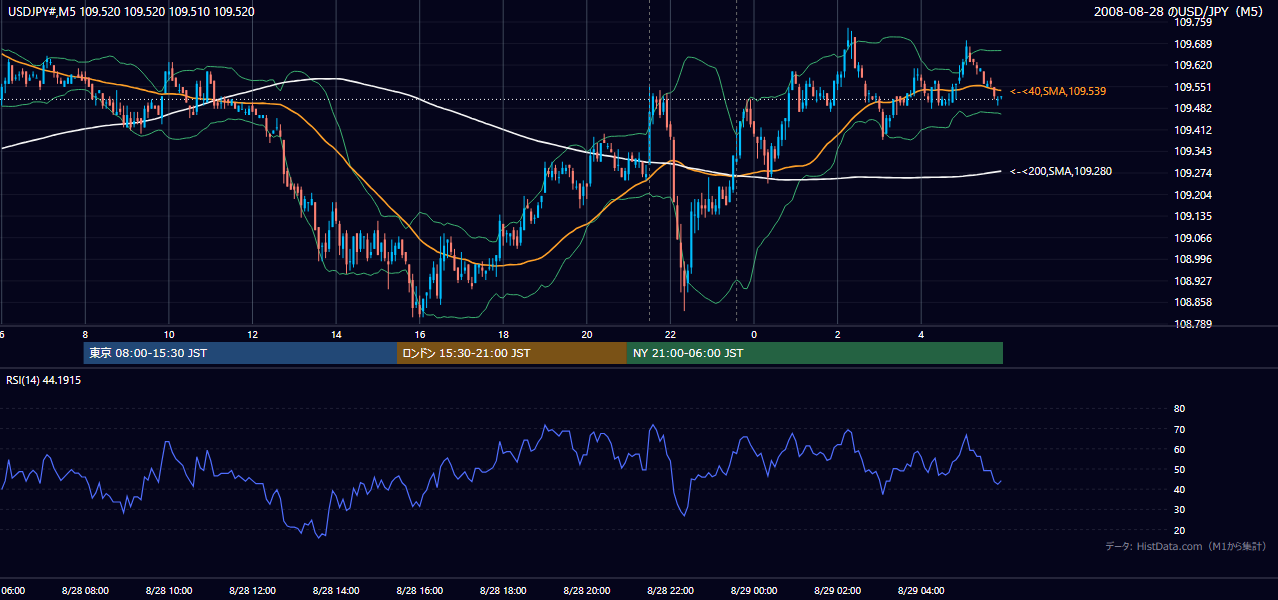Viewport: 1278px width, 600px height.
Task: Click hour tick 12 below the price chart
Action: 252,335
